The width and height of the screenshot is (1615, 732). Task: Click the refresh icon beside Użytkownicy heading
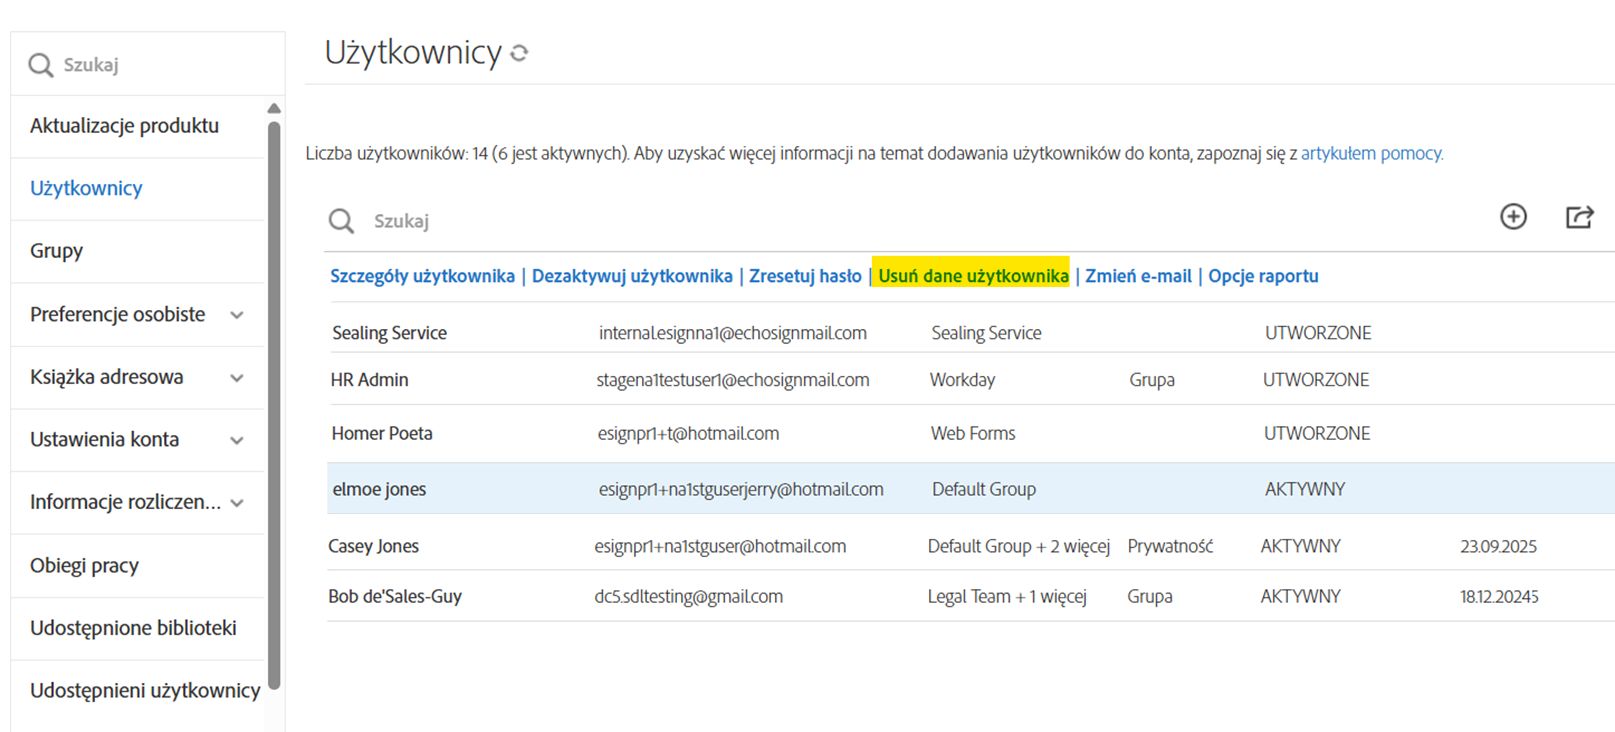click(x=519, y=53)
